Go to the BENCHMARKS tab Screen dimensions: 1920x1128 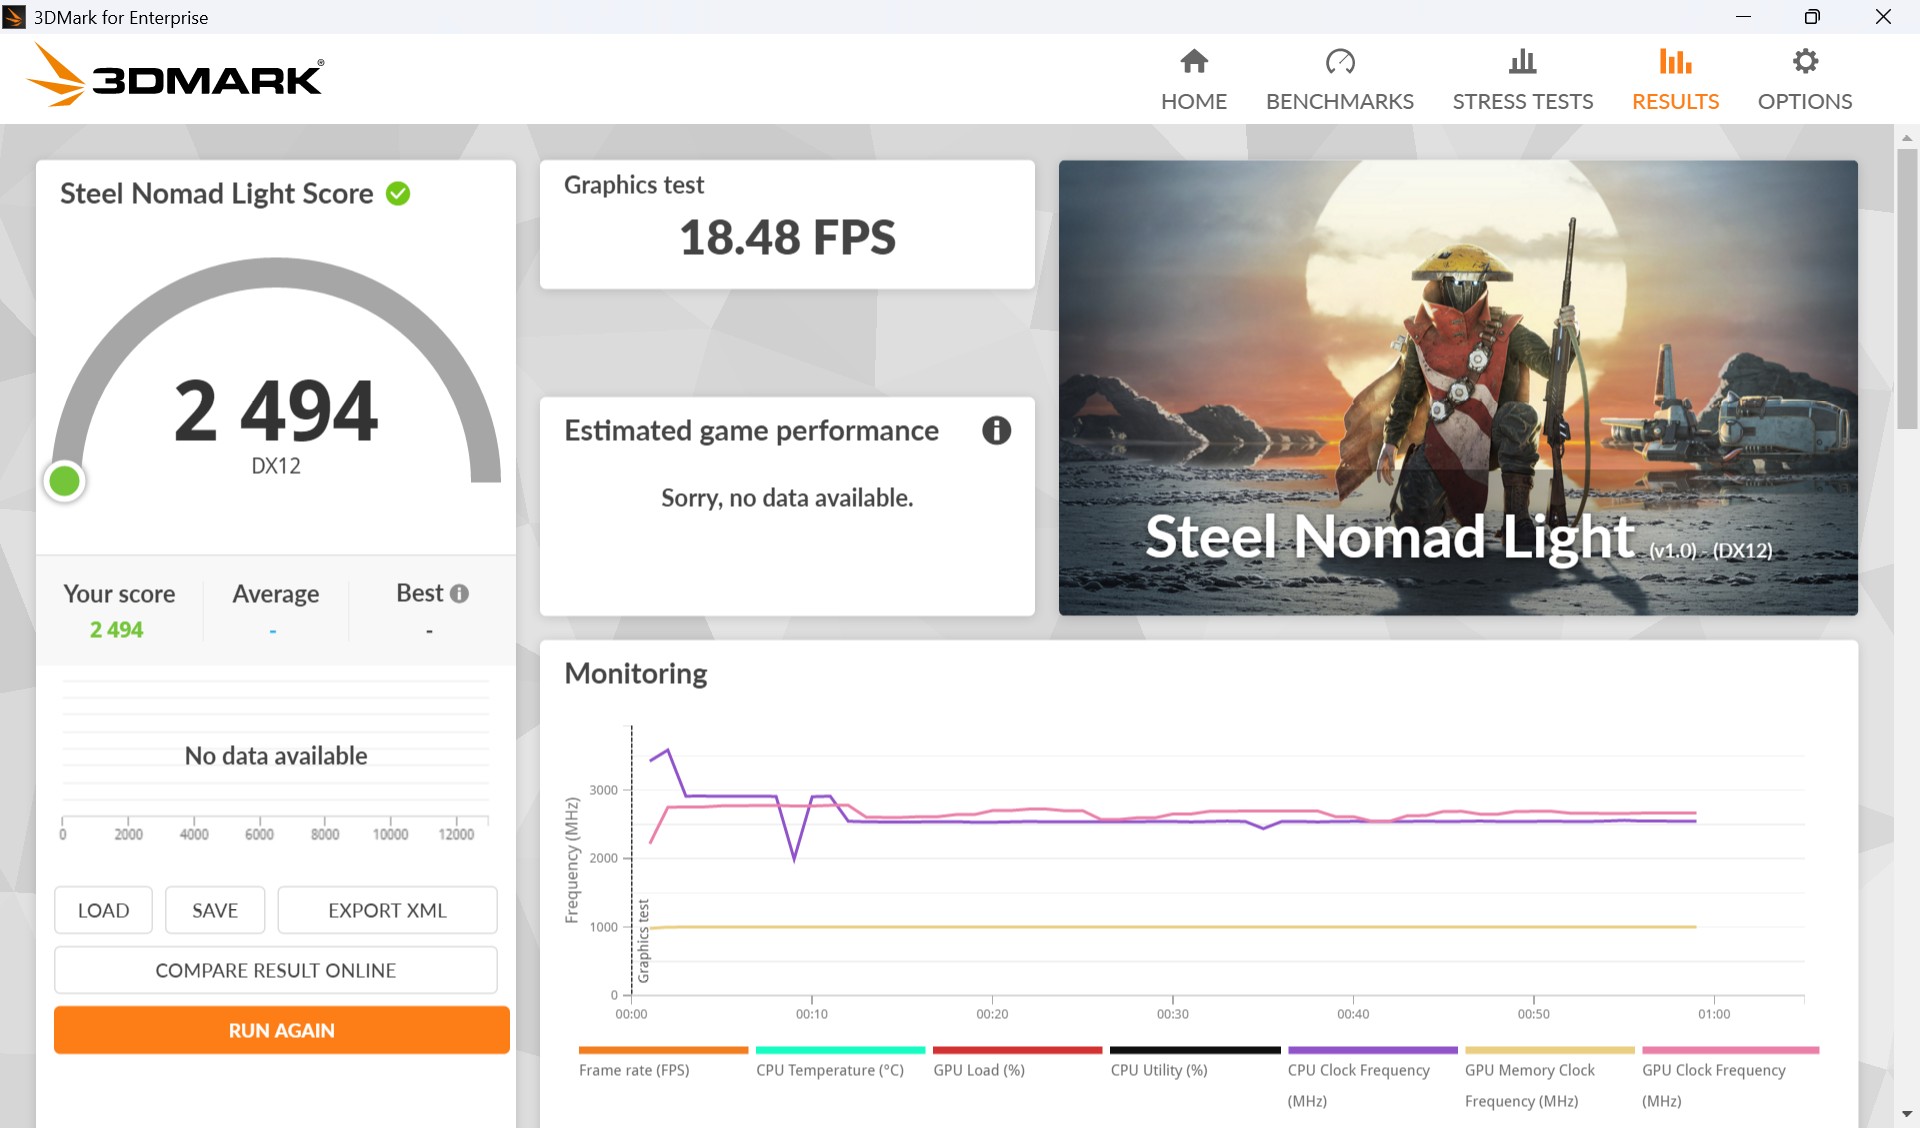[x=1339, y=102]
